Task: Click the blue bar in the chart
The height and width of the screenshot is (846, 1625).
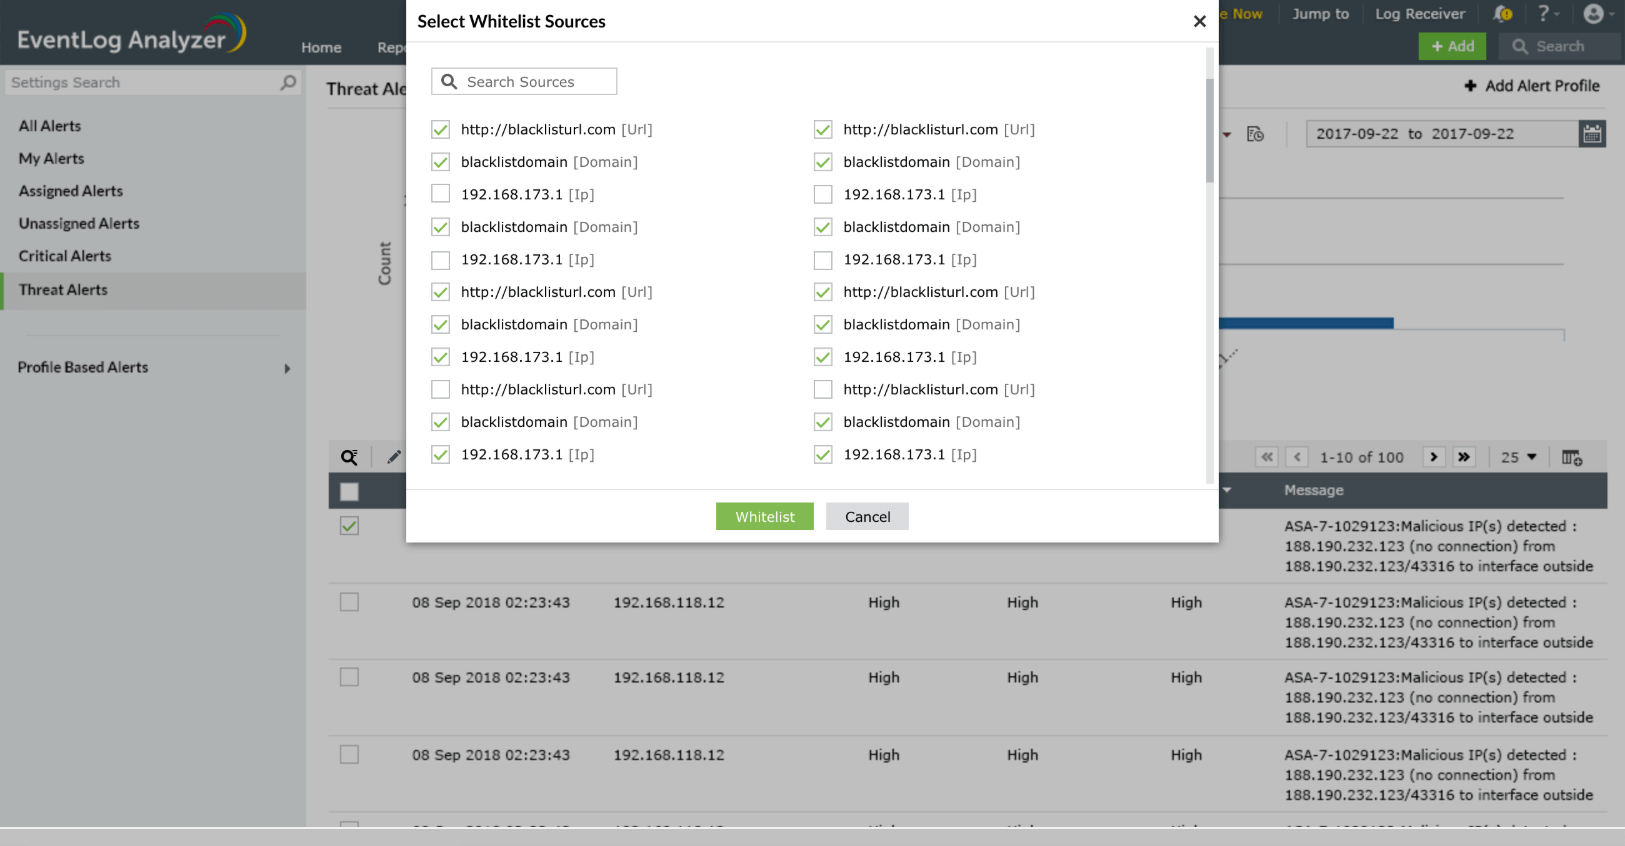Action: point(1306,323)
